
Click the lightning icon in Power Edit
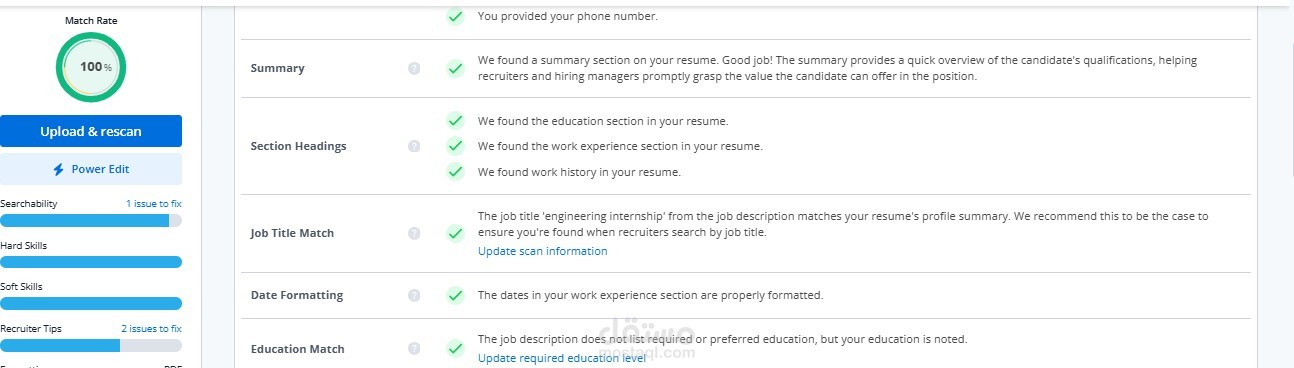pyautogui.click(x=59, y=170)
